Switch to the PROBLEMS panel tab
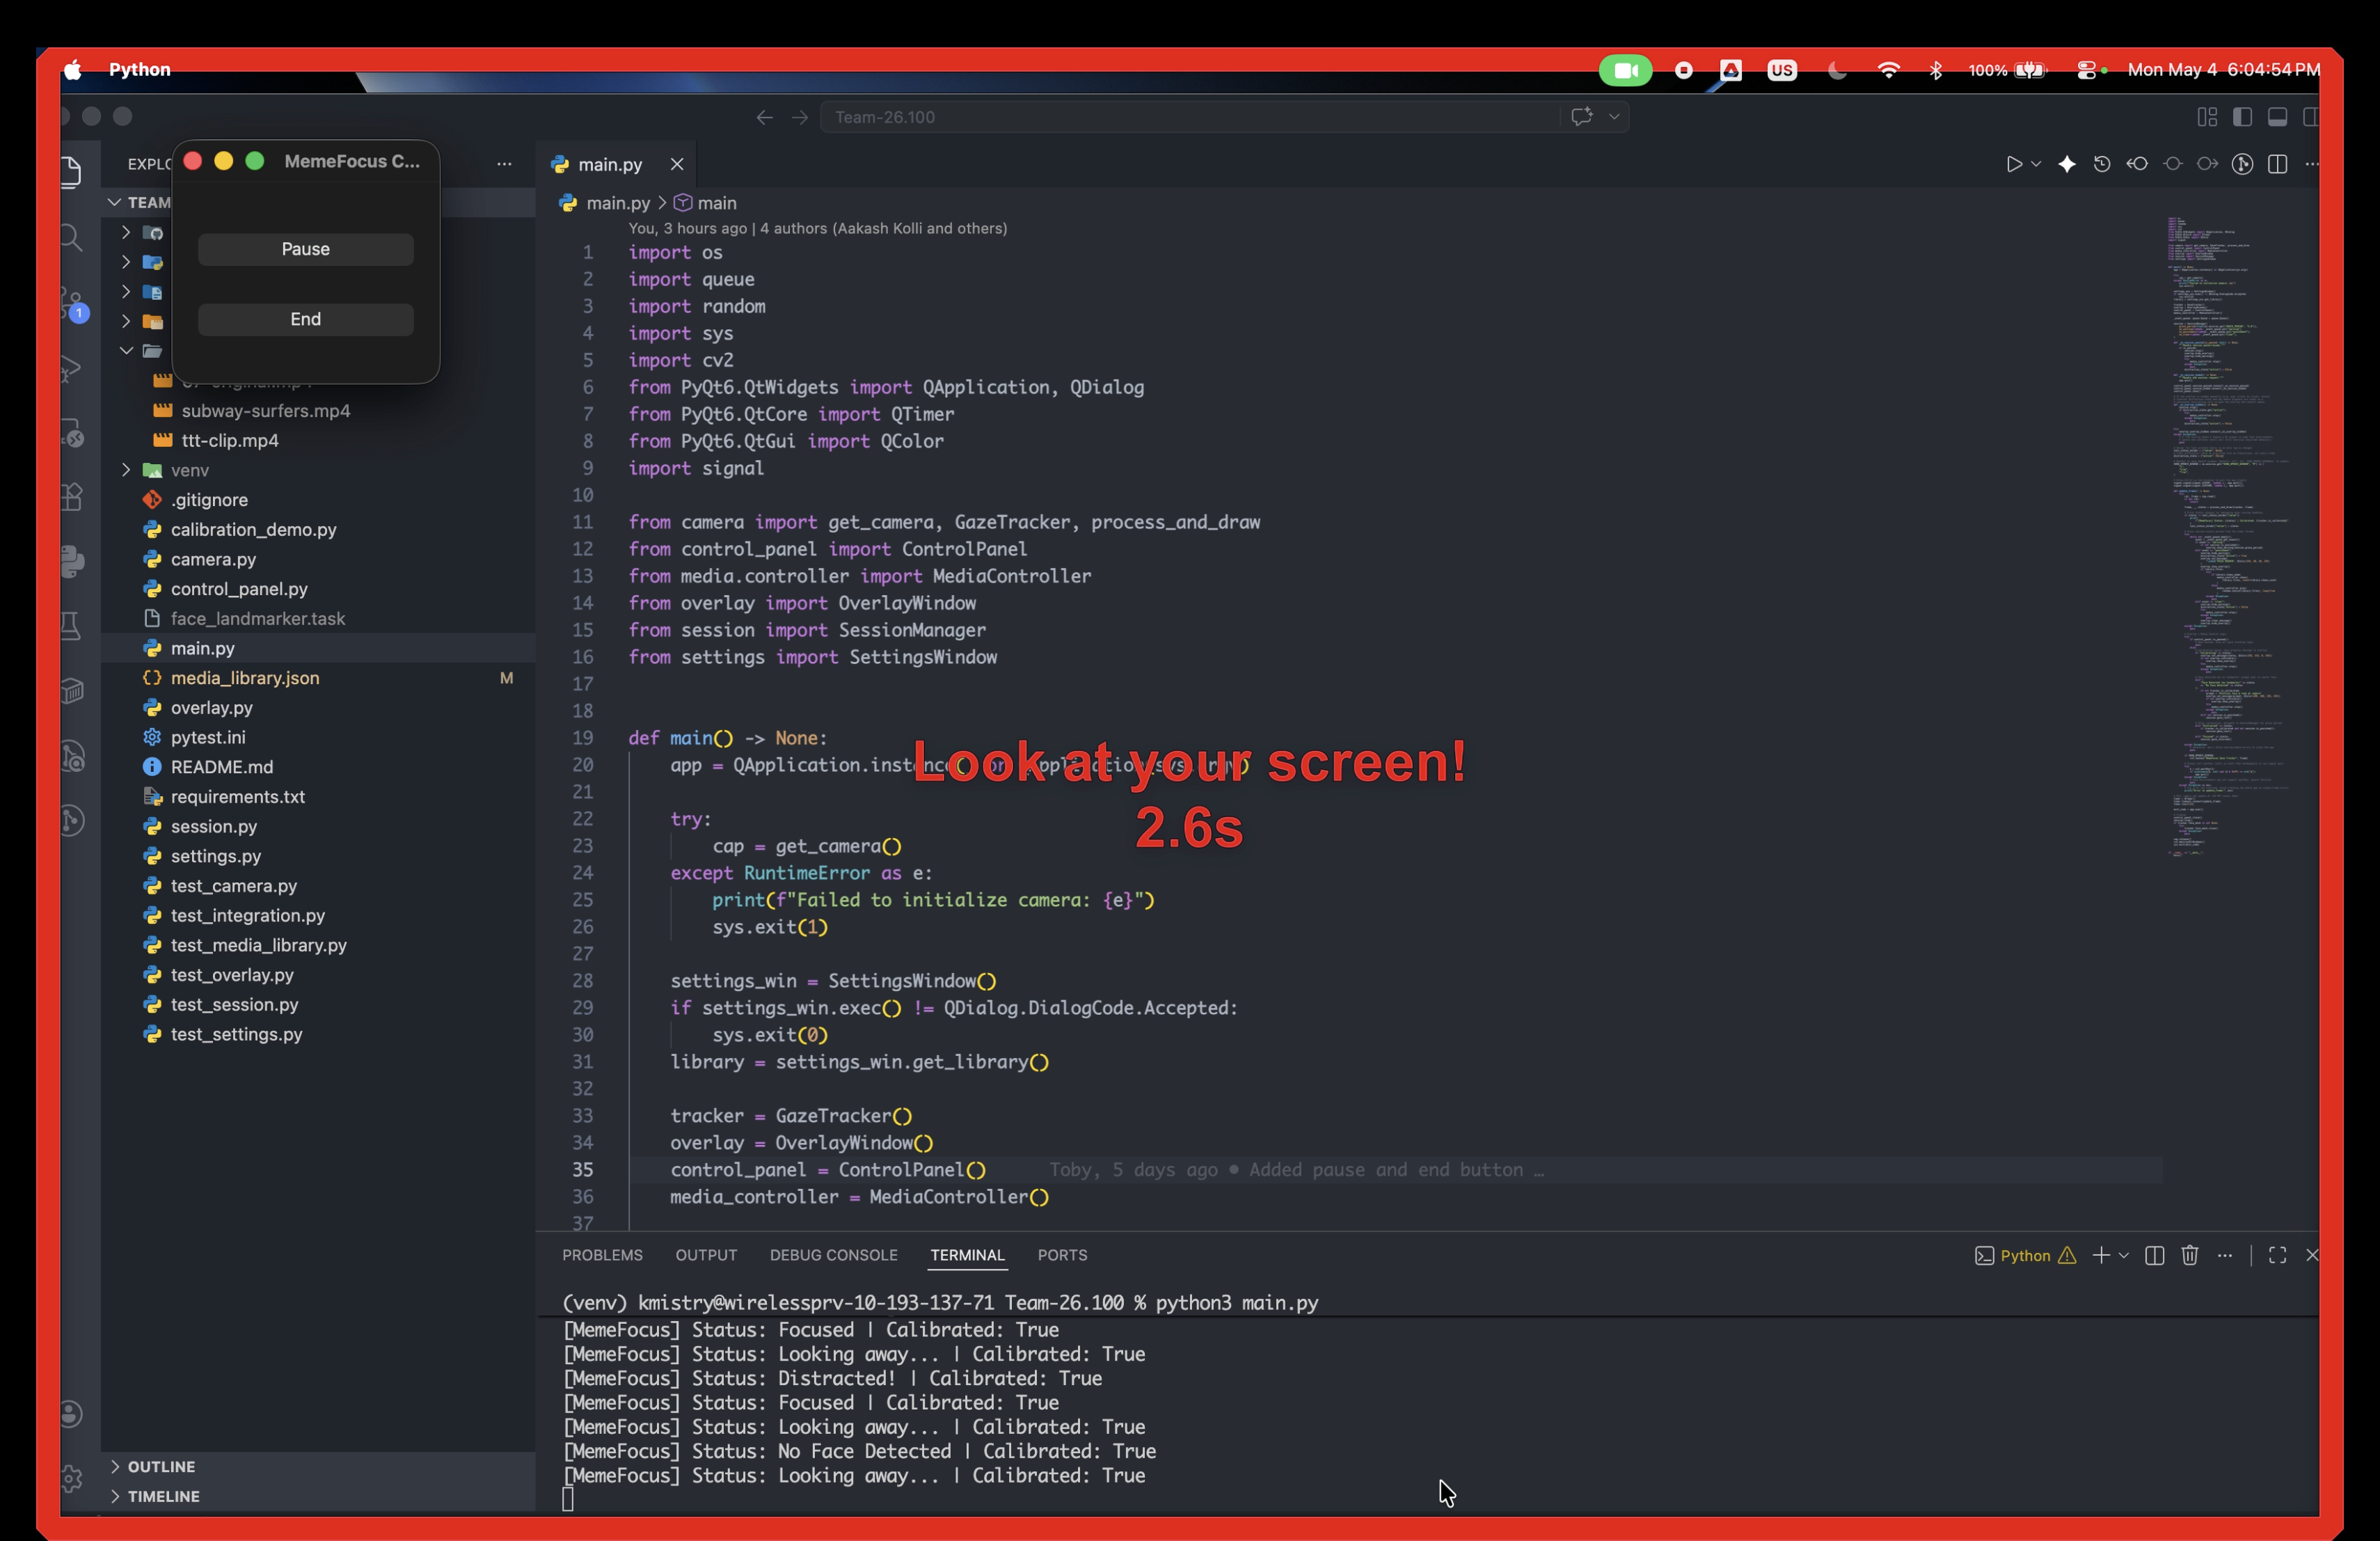 tap(602, 1255)
